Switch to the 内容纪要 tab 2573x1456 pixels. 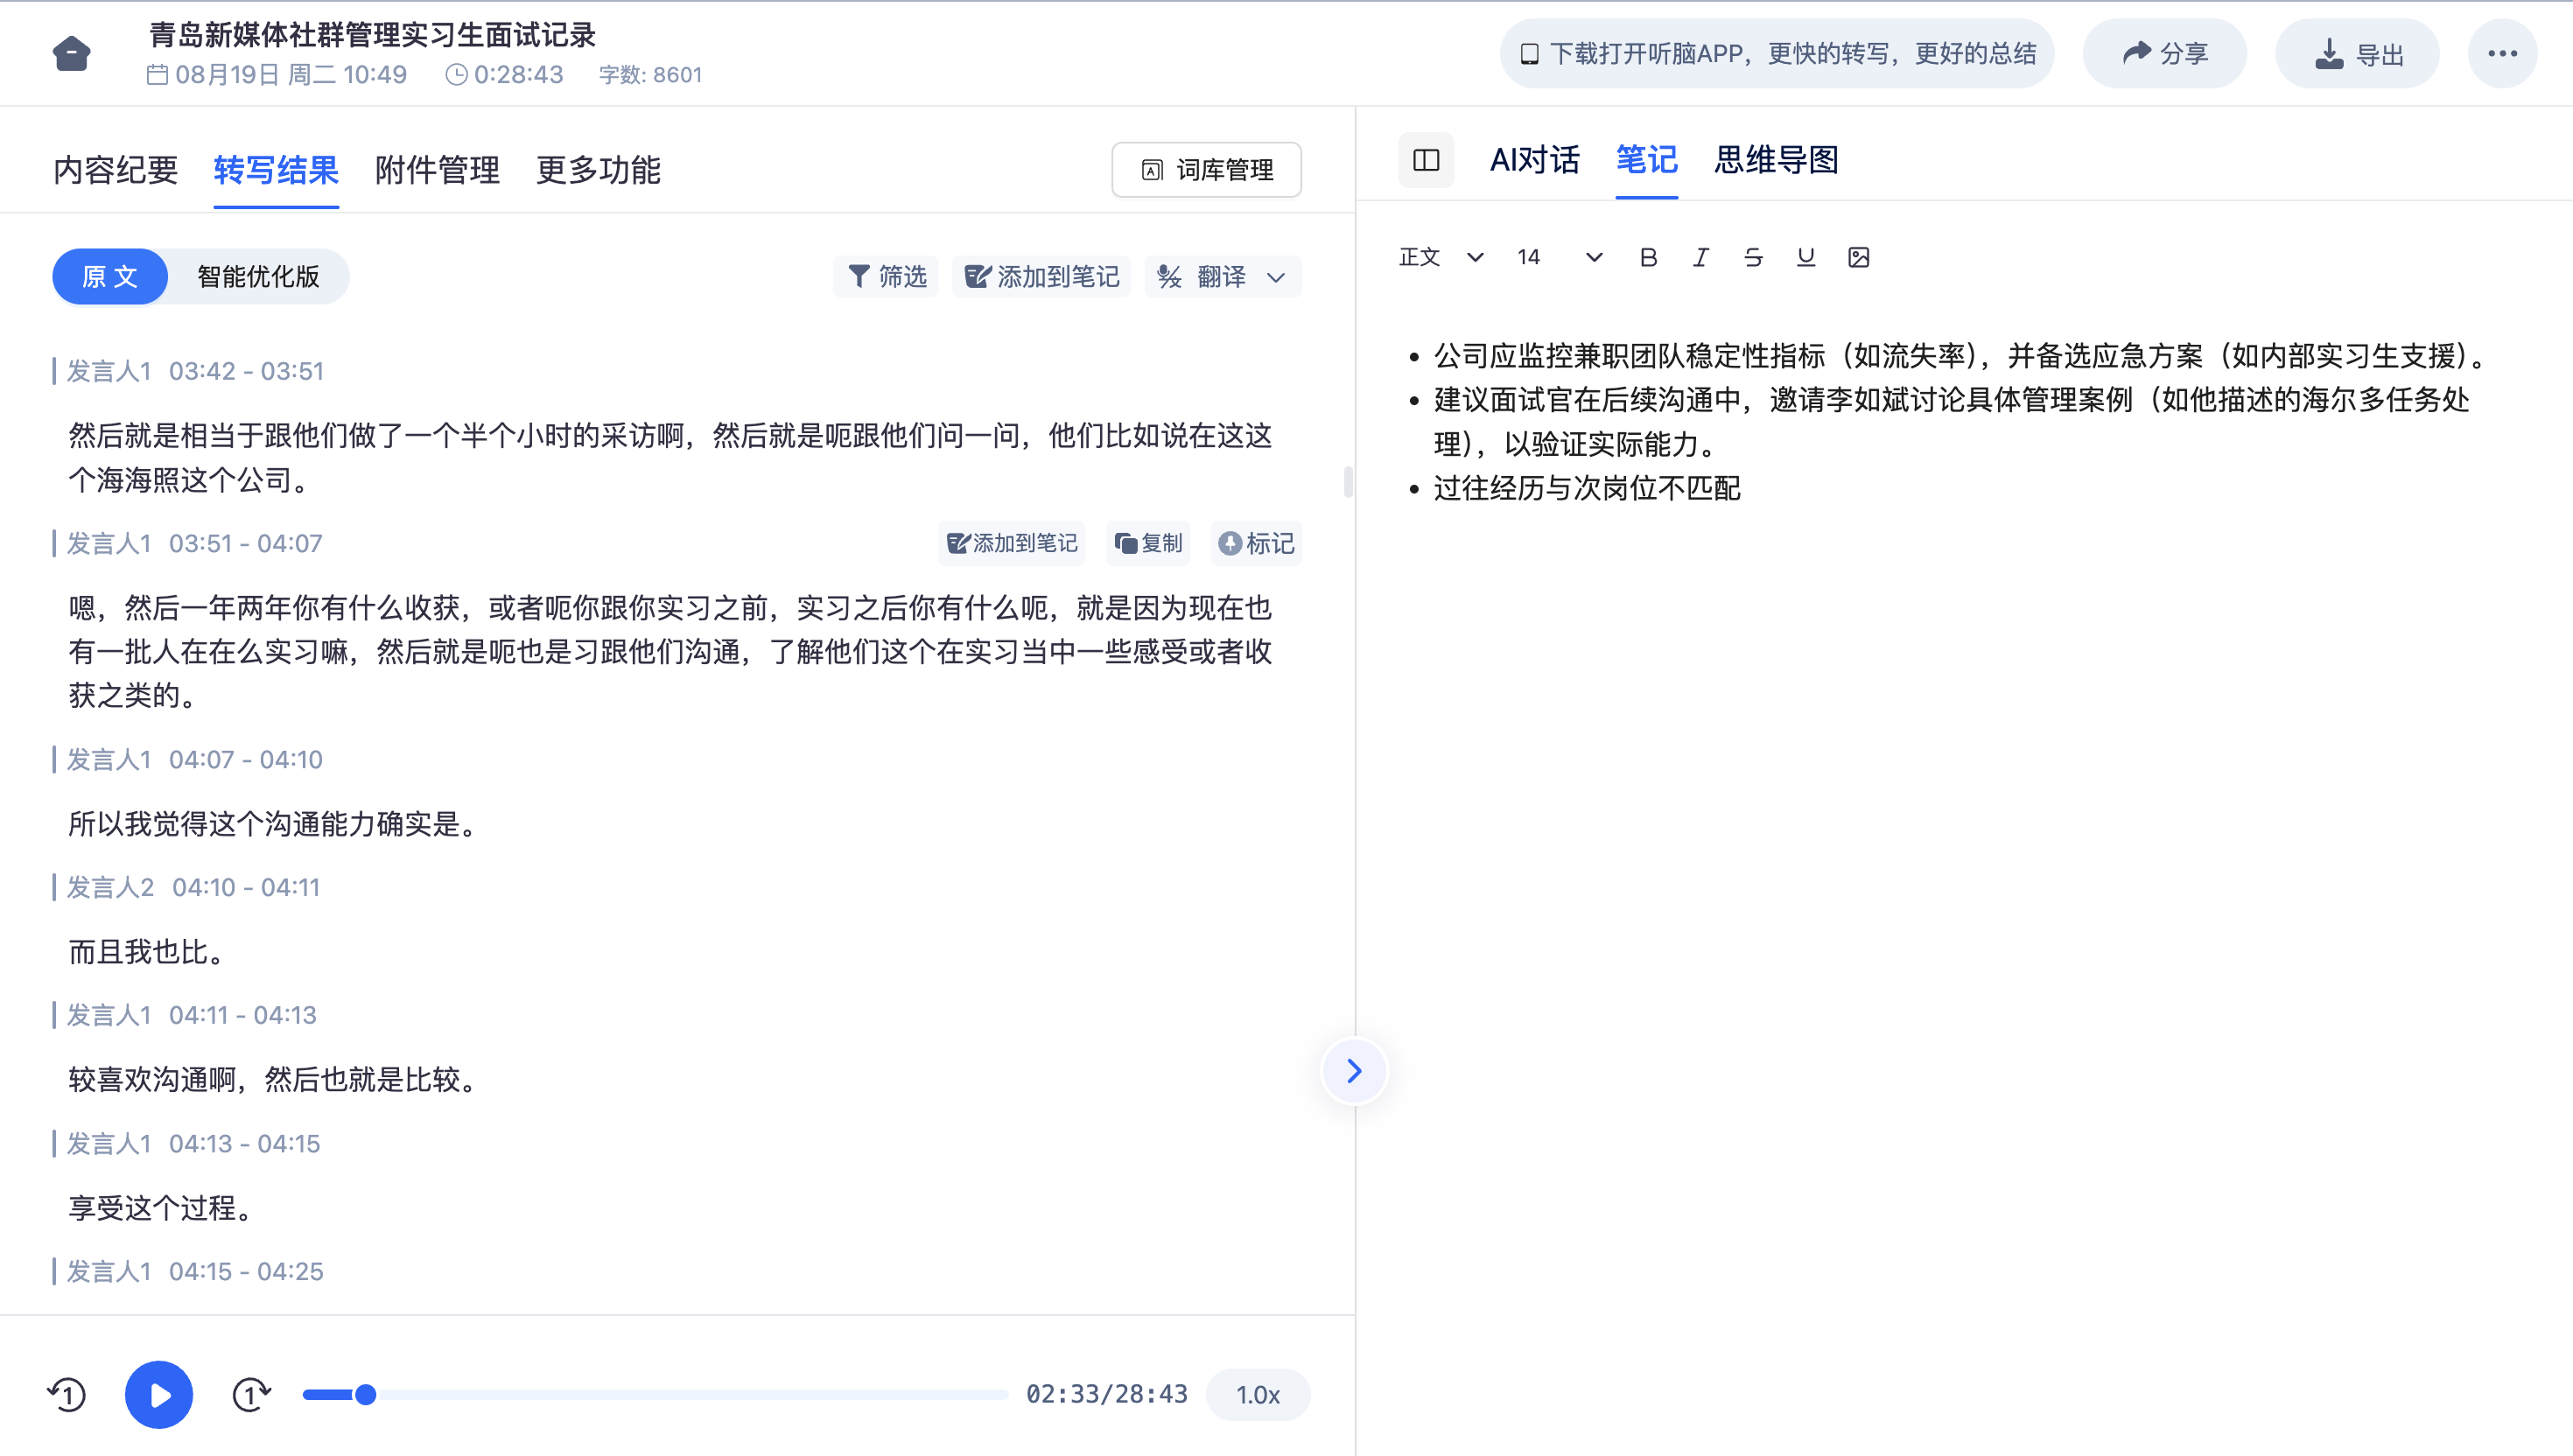115,170
